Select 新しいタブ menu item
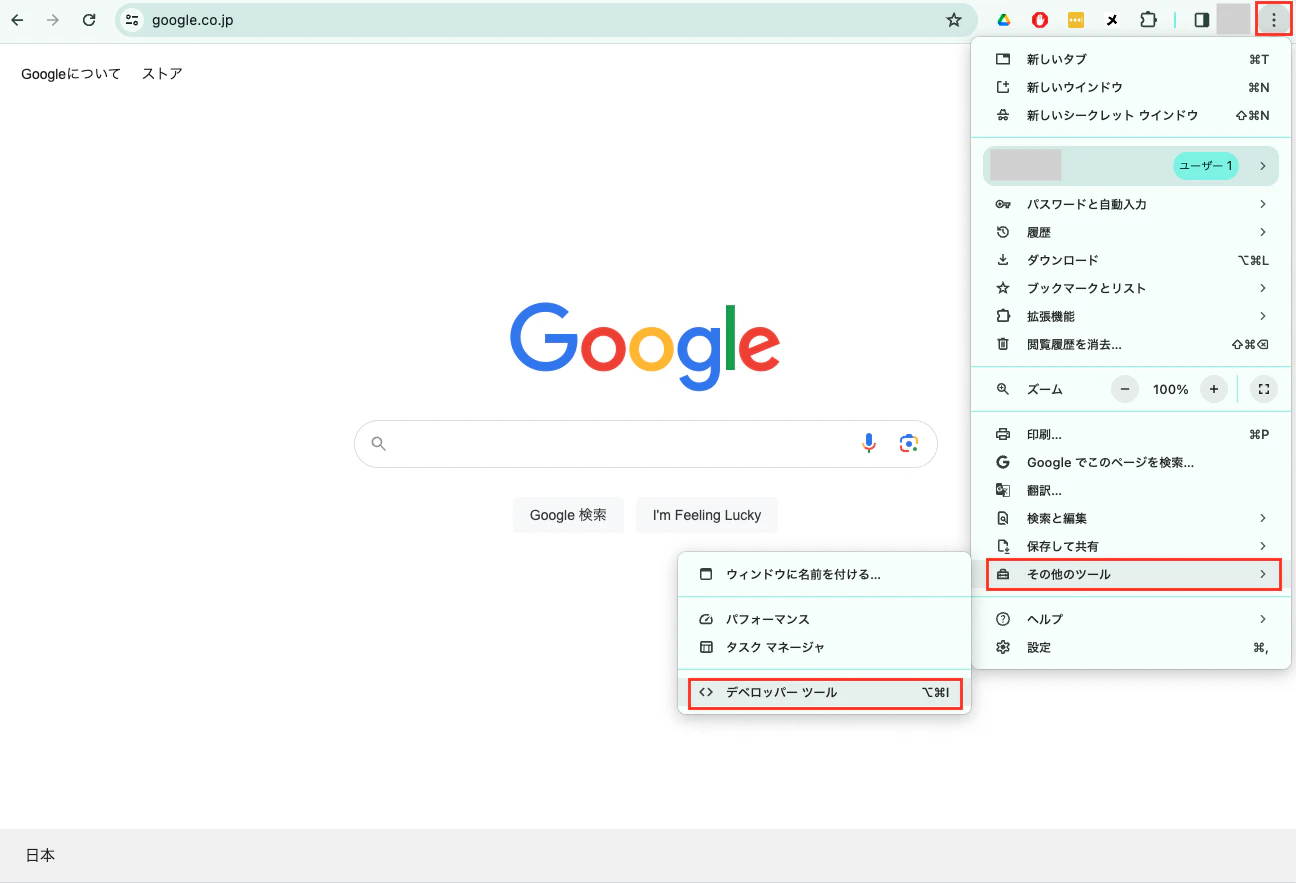The width and height of the screenshot is (1296, 883). pos(1133,59)
